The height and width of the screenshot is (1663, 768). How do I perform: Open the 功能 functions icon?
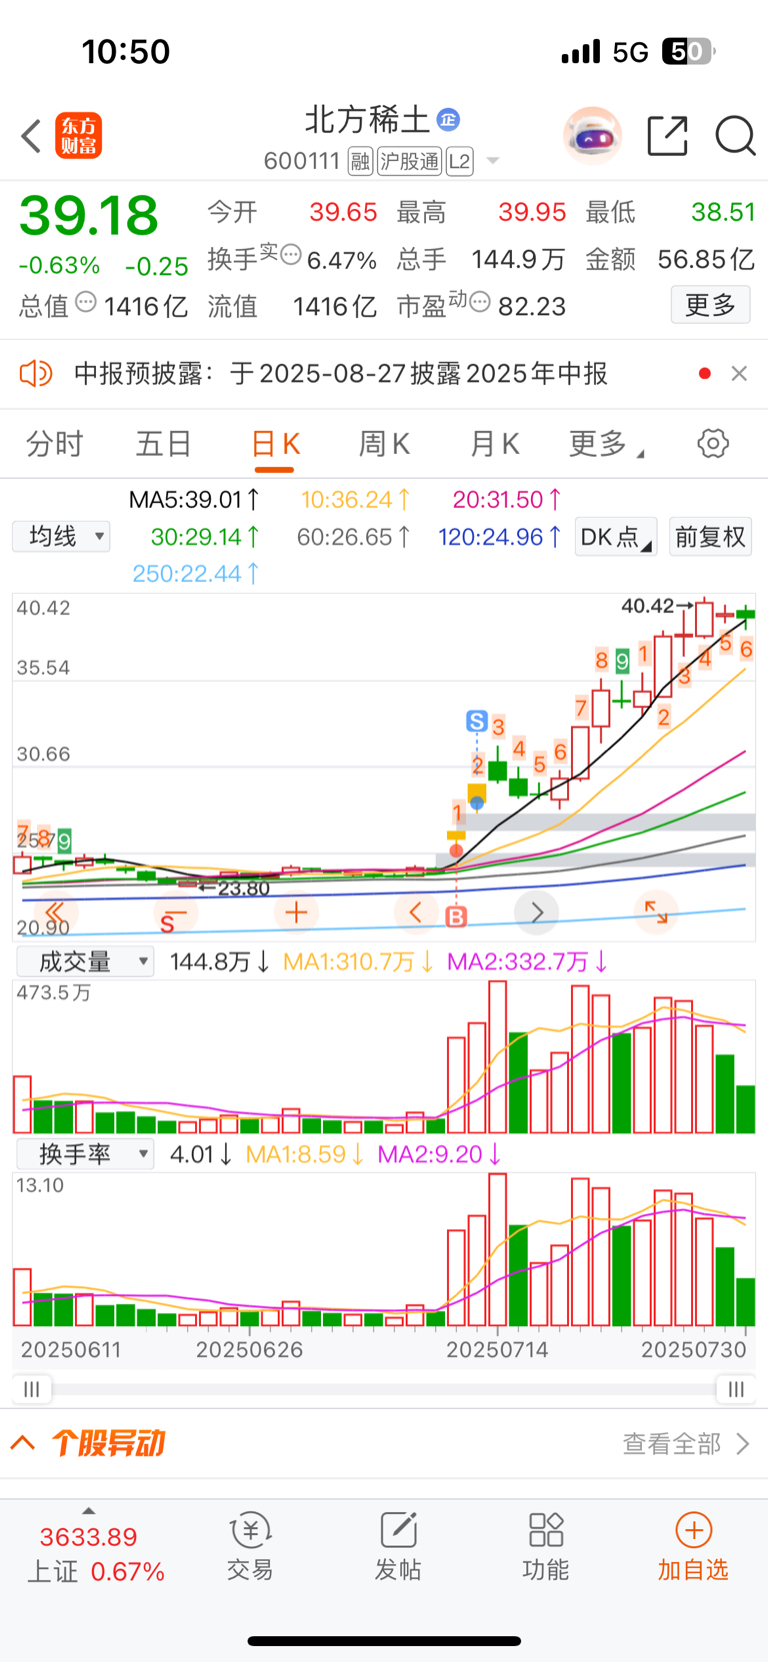pos(546,1547)
